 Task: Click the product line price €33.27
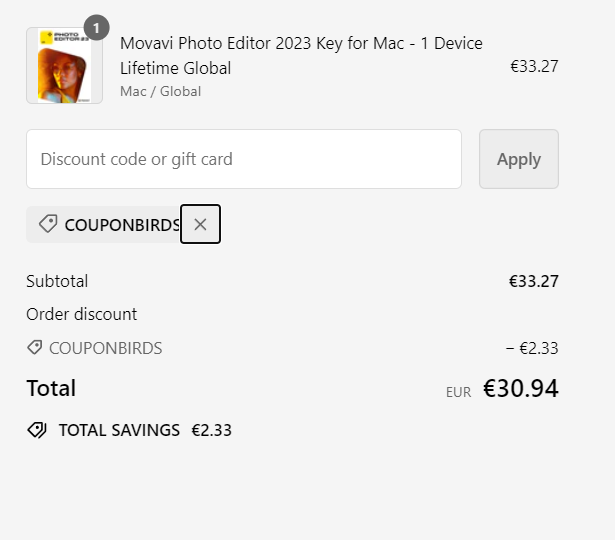(534, 67)
